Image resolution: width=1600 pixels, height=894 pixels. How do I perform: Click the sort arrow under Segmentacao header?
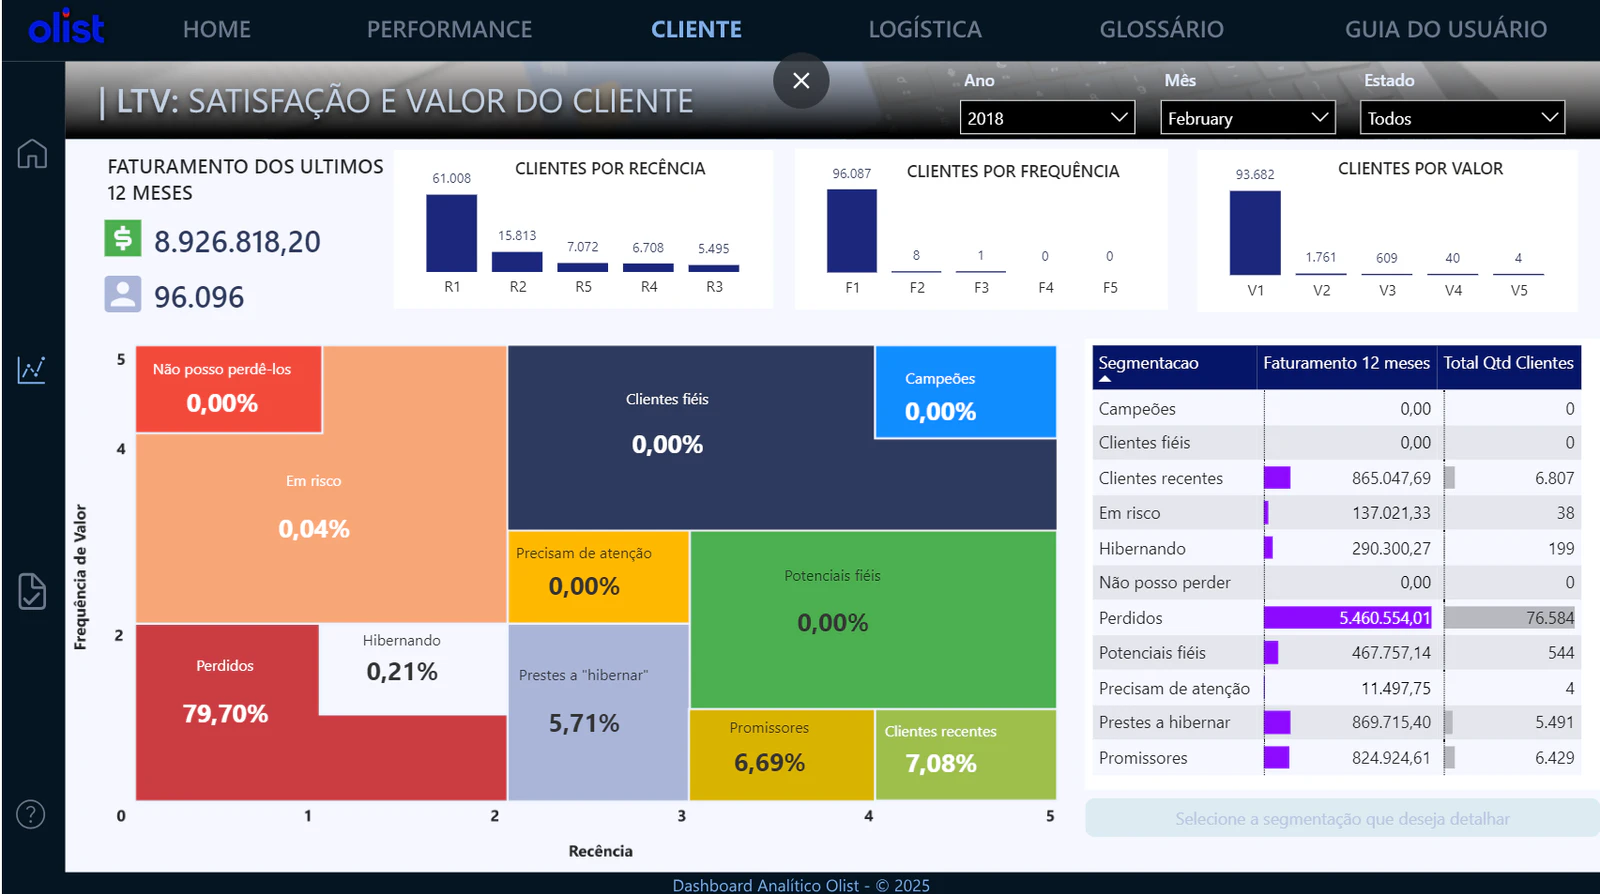point(1105,379)
